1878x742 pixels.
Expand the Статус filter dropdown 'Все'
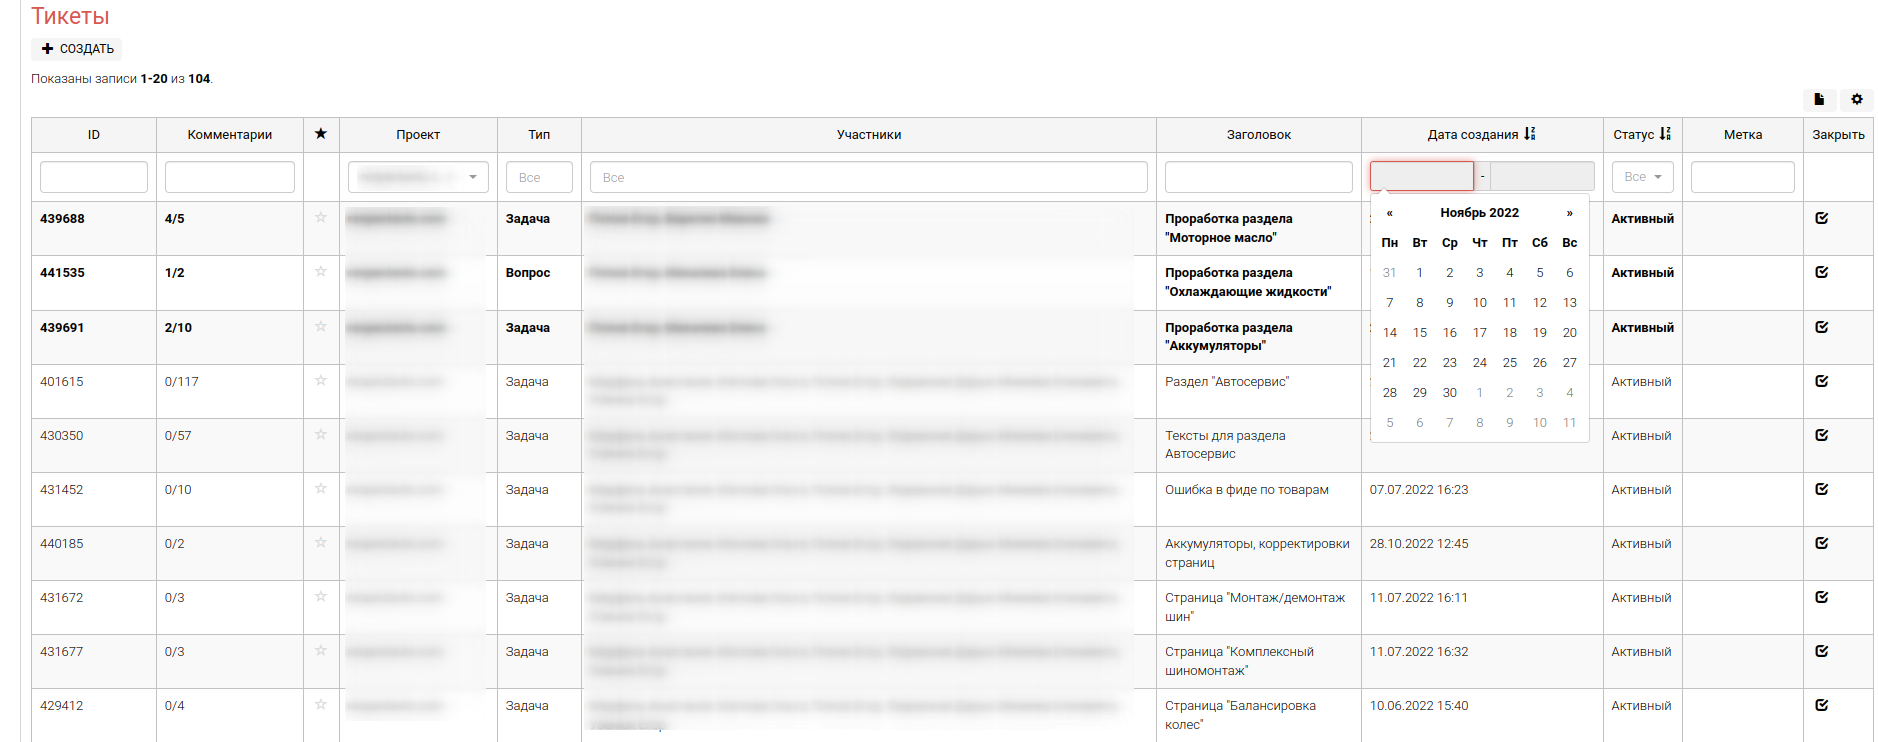[x=1642, y=177]
